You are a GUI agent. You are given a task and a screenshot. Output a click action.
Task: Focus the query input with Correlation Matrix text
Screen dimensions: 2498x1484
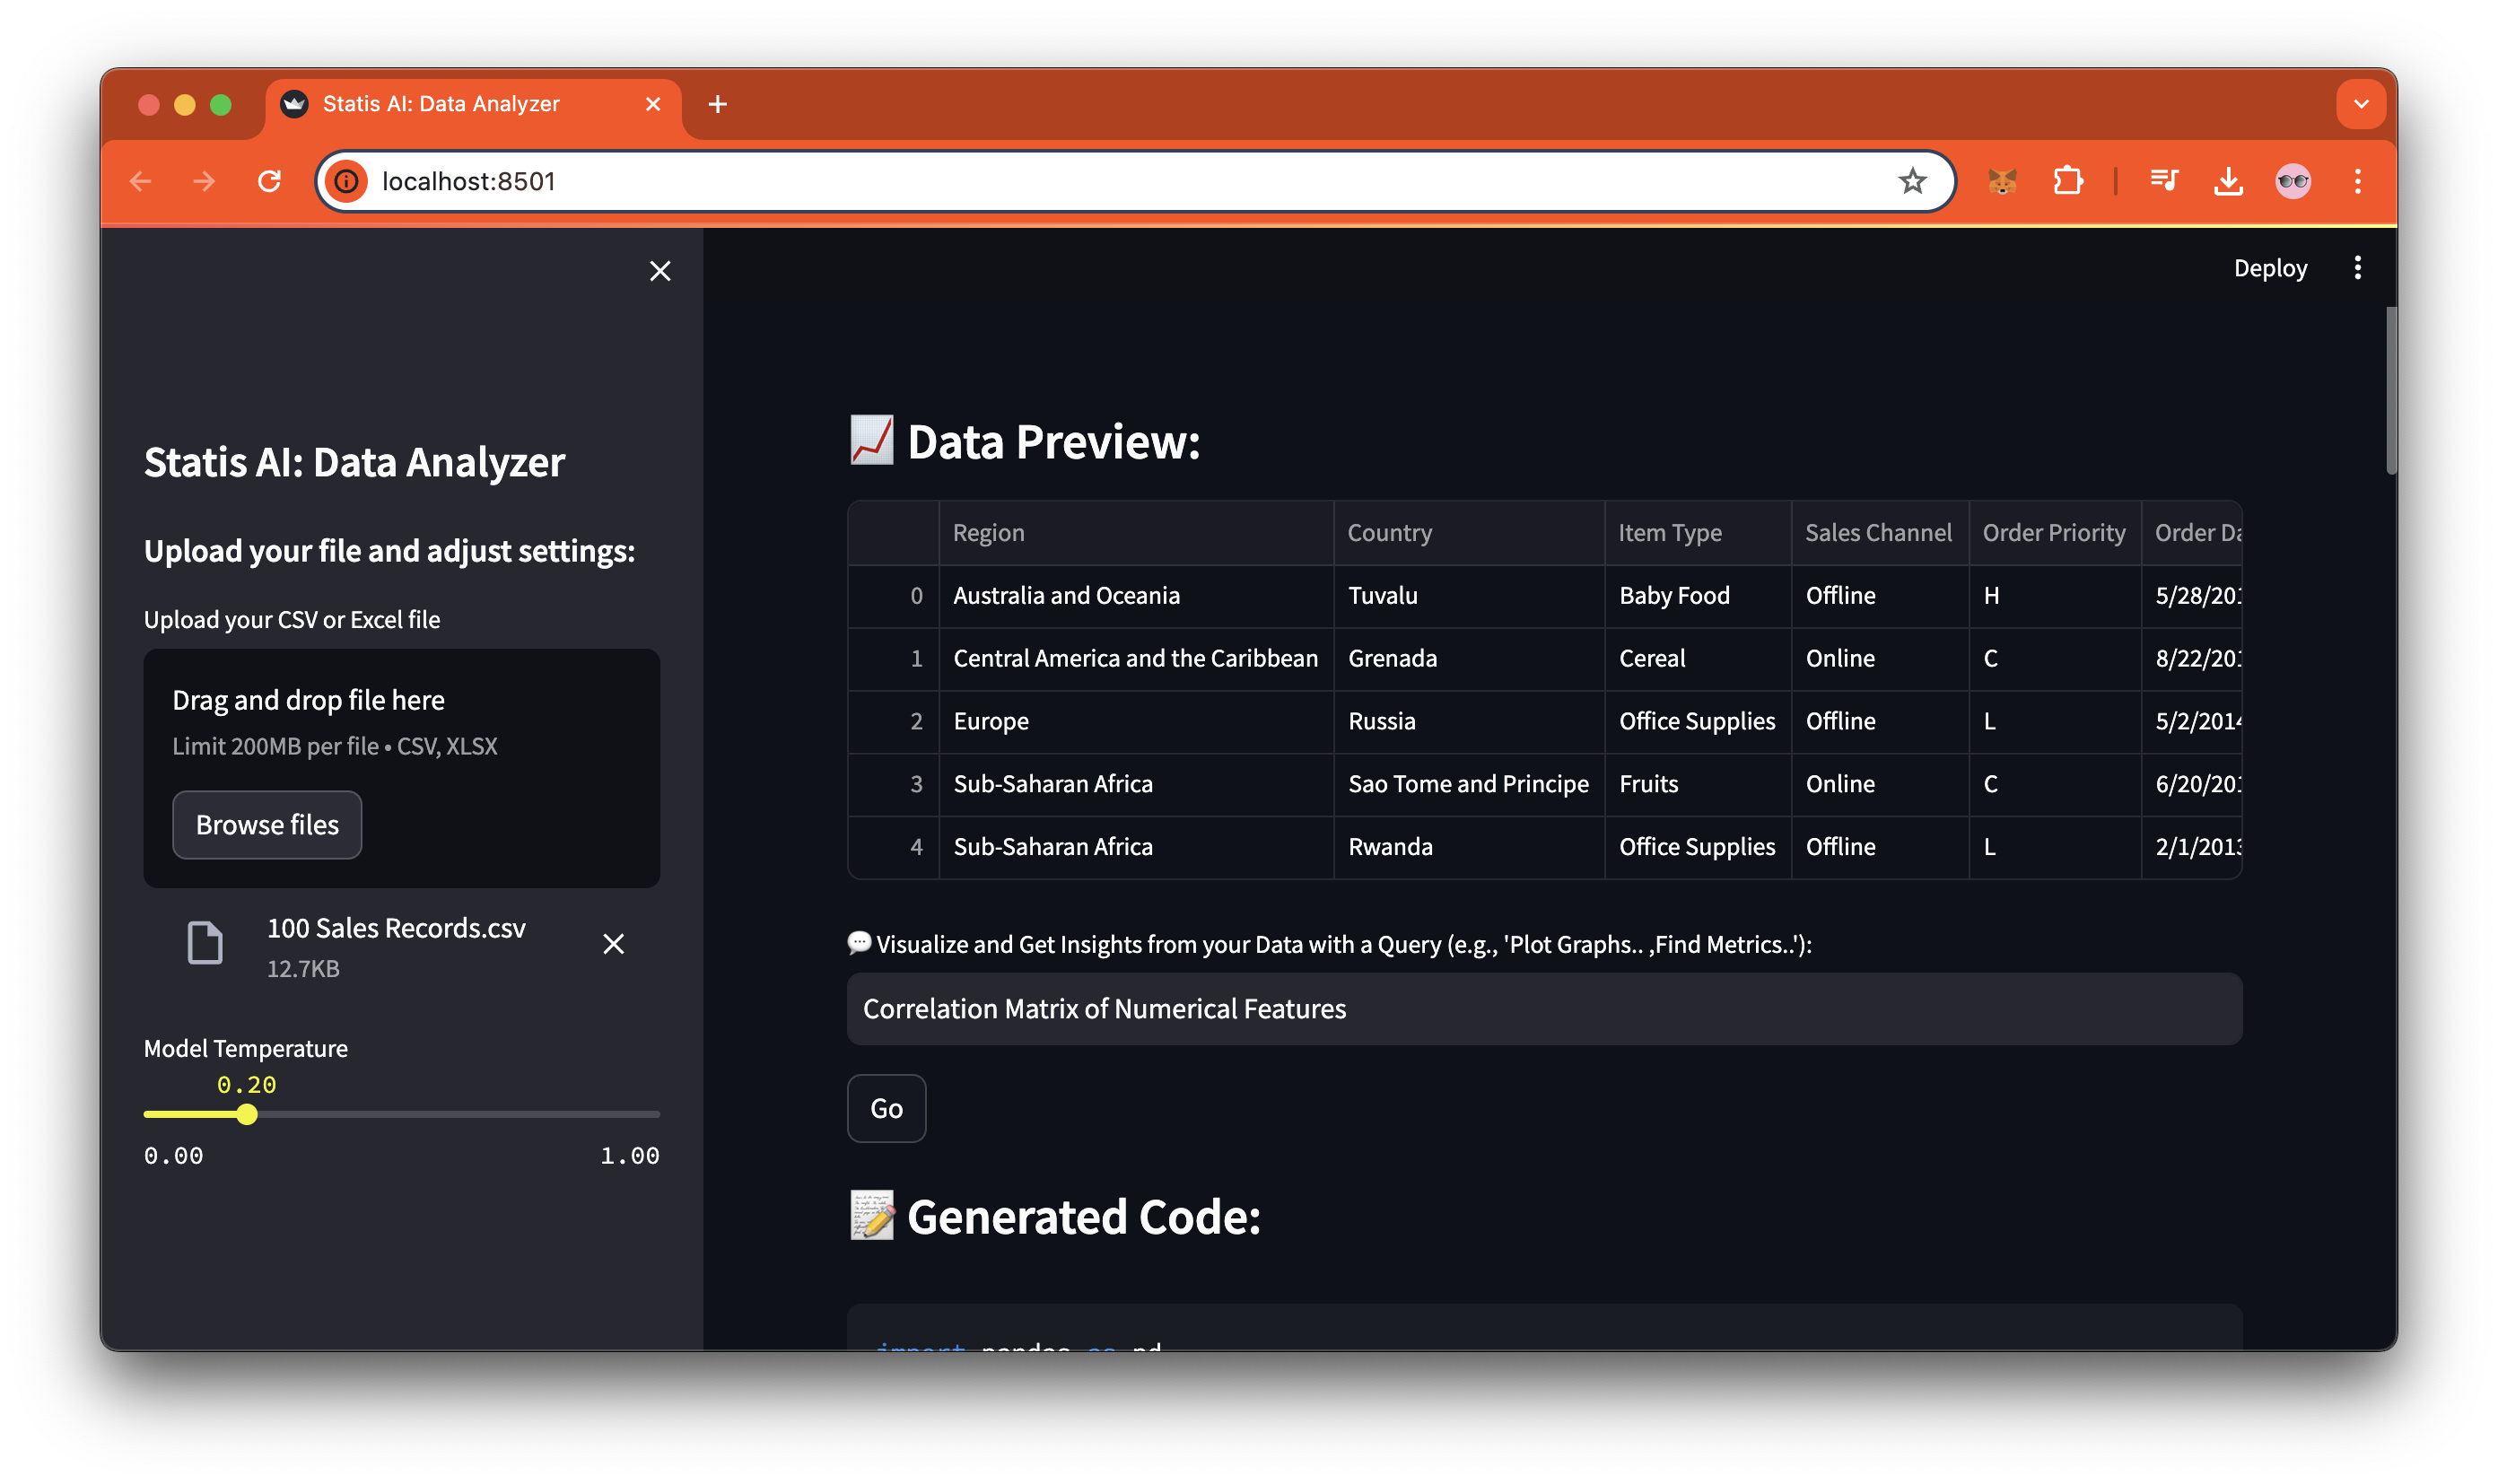pyautogui.click(x=1544, y=1009)
